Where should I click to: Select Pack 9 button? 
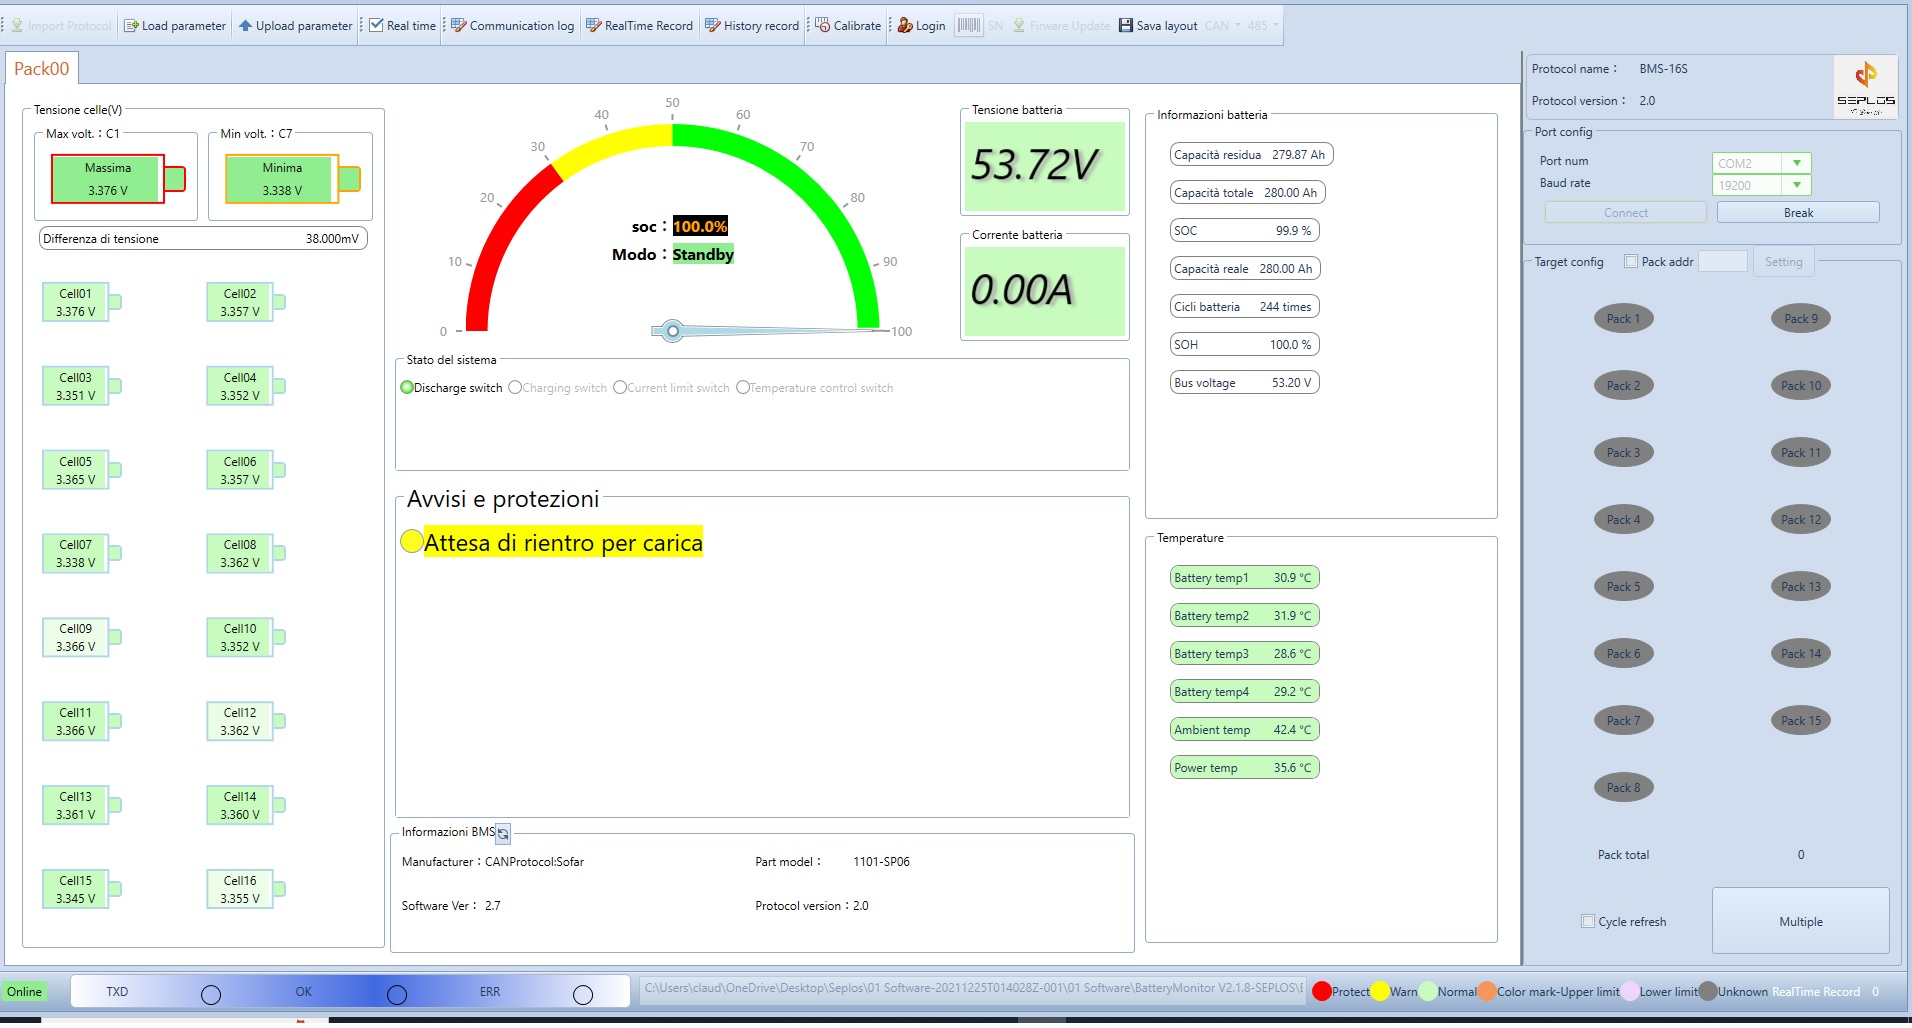click(x=1801, y=319)
